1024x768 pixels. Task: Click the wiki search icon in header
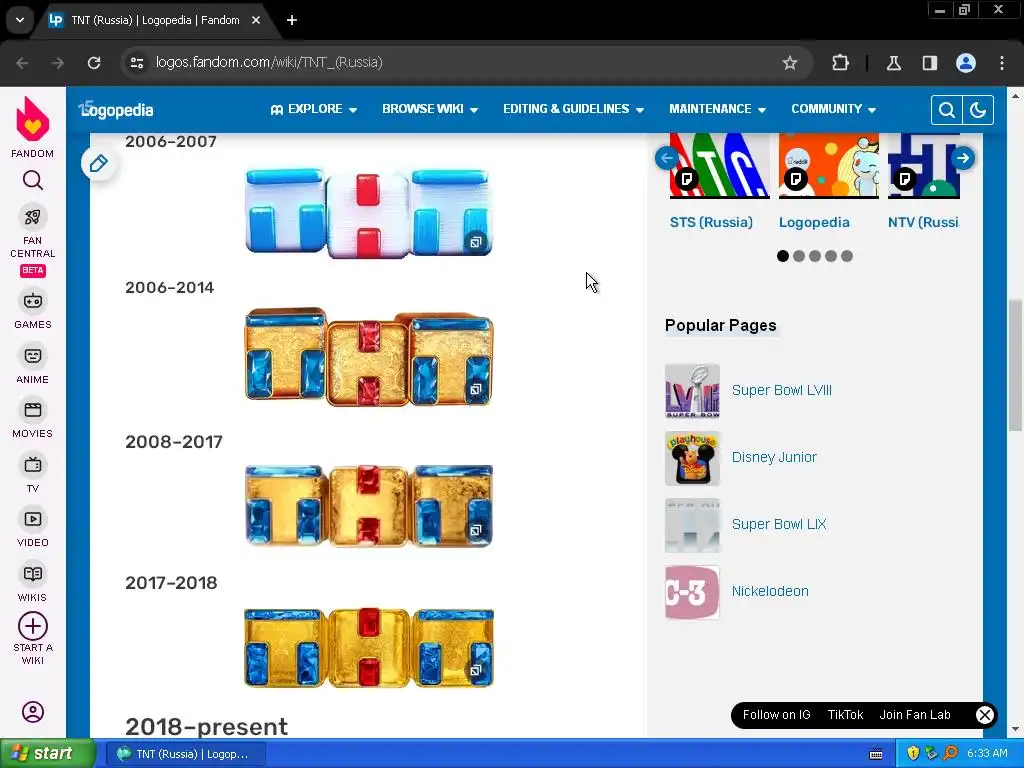pyautogui.click(x=946, y=110)
